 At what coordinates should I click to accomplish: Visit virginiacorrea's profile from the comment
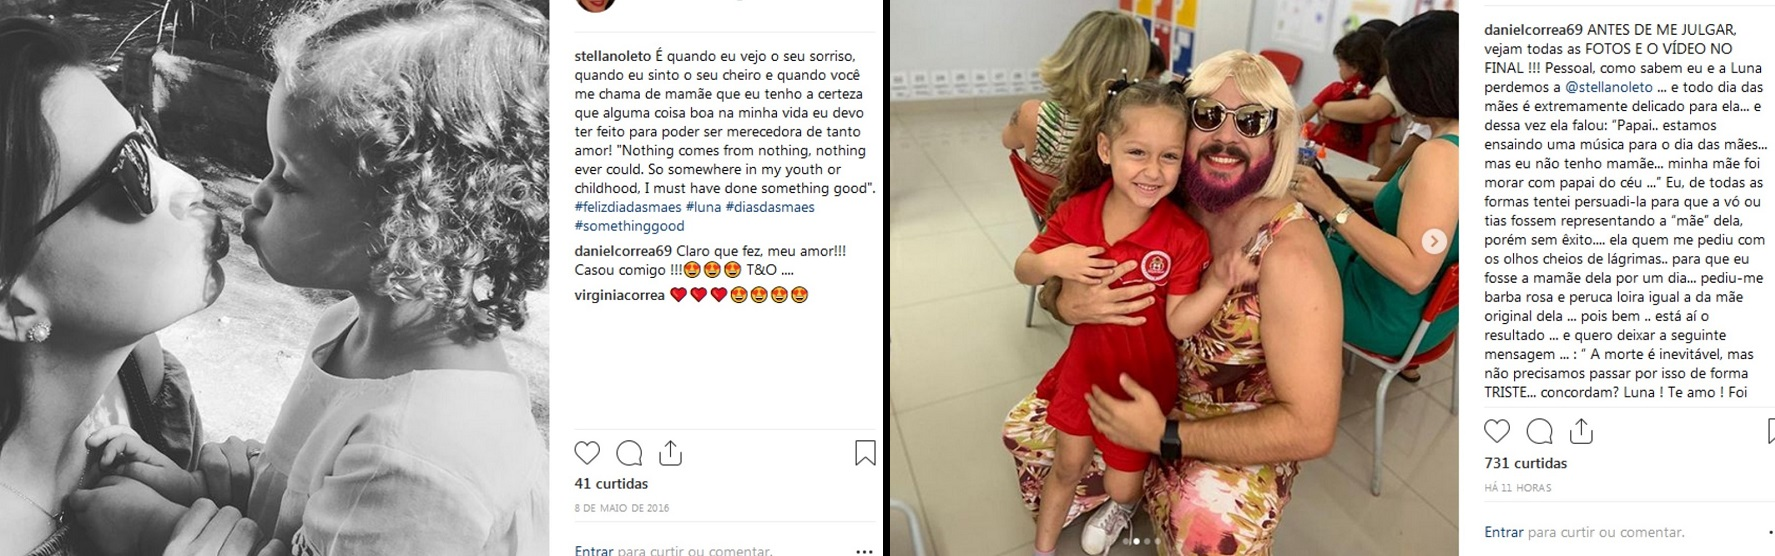(620, 295)
